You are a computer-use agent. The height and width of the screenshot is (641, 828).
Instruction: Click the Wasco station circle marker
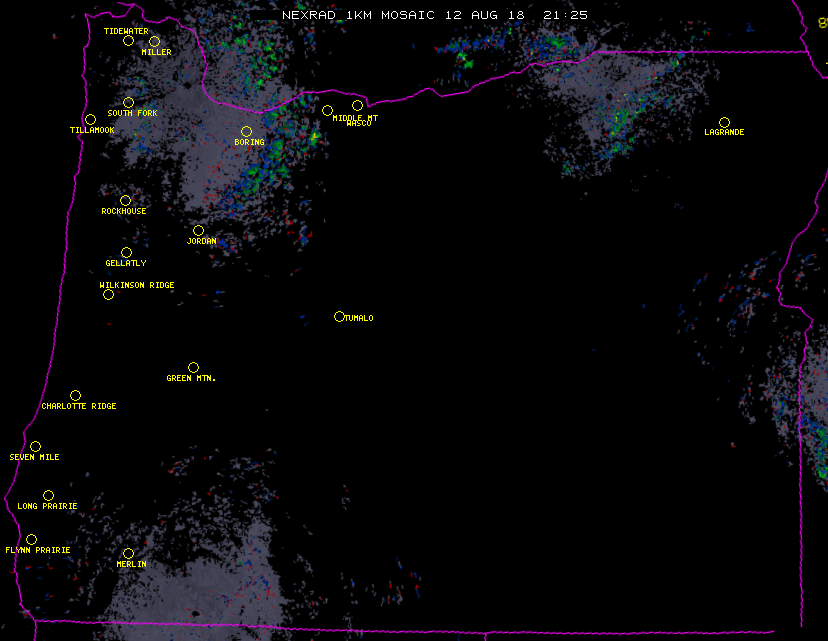pos(357,106)
